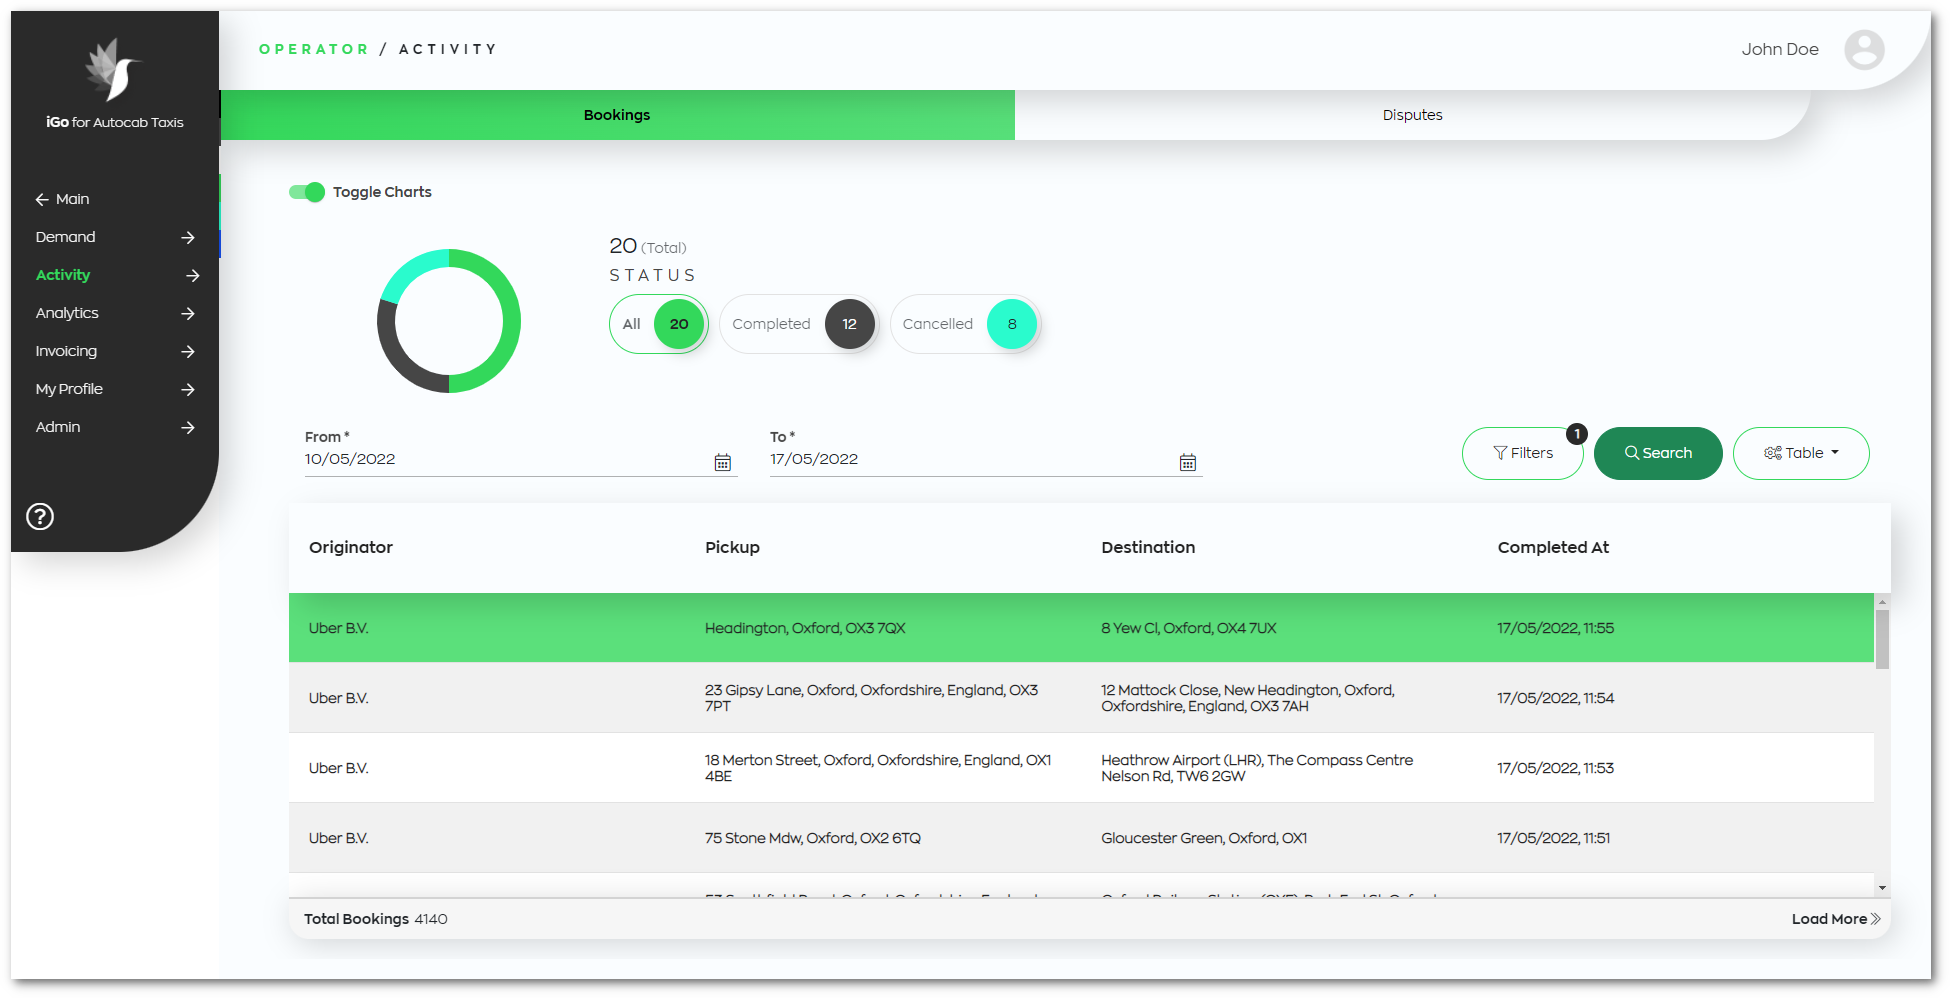1950x998 pixels.
Task: Click the Originator column header
Action: click(x=351, y=547)
